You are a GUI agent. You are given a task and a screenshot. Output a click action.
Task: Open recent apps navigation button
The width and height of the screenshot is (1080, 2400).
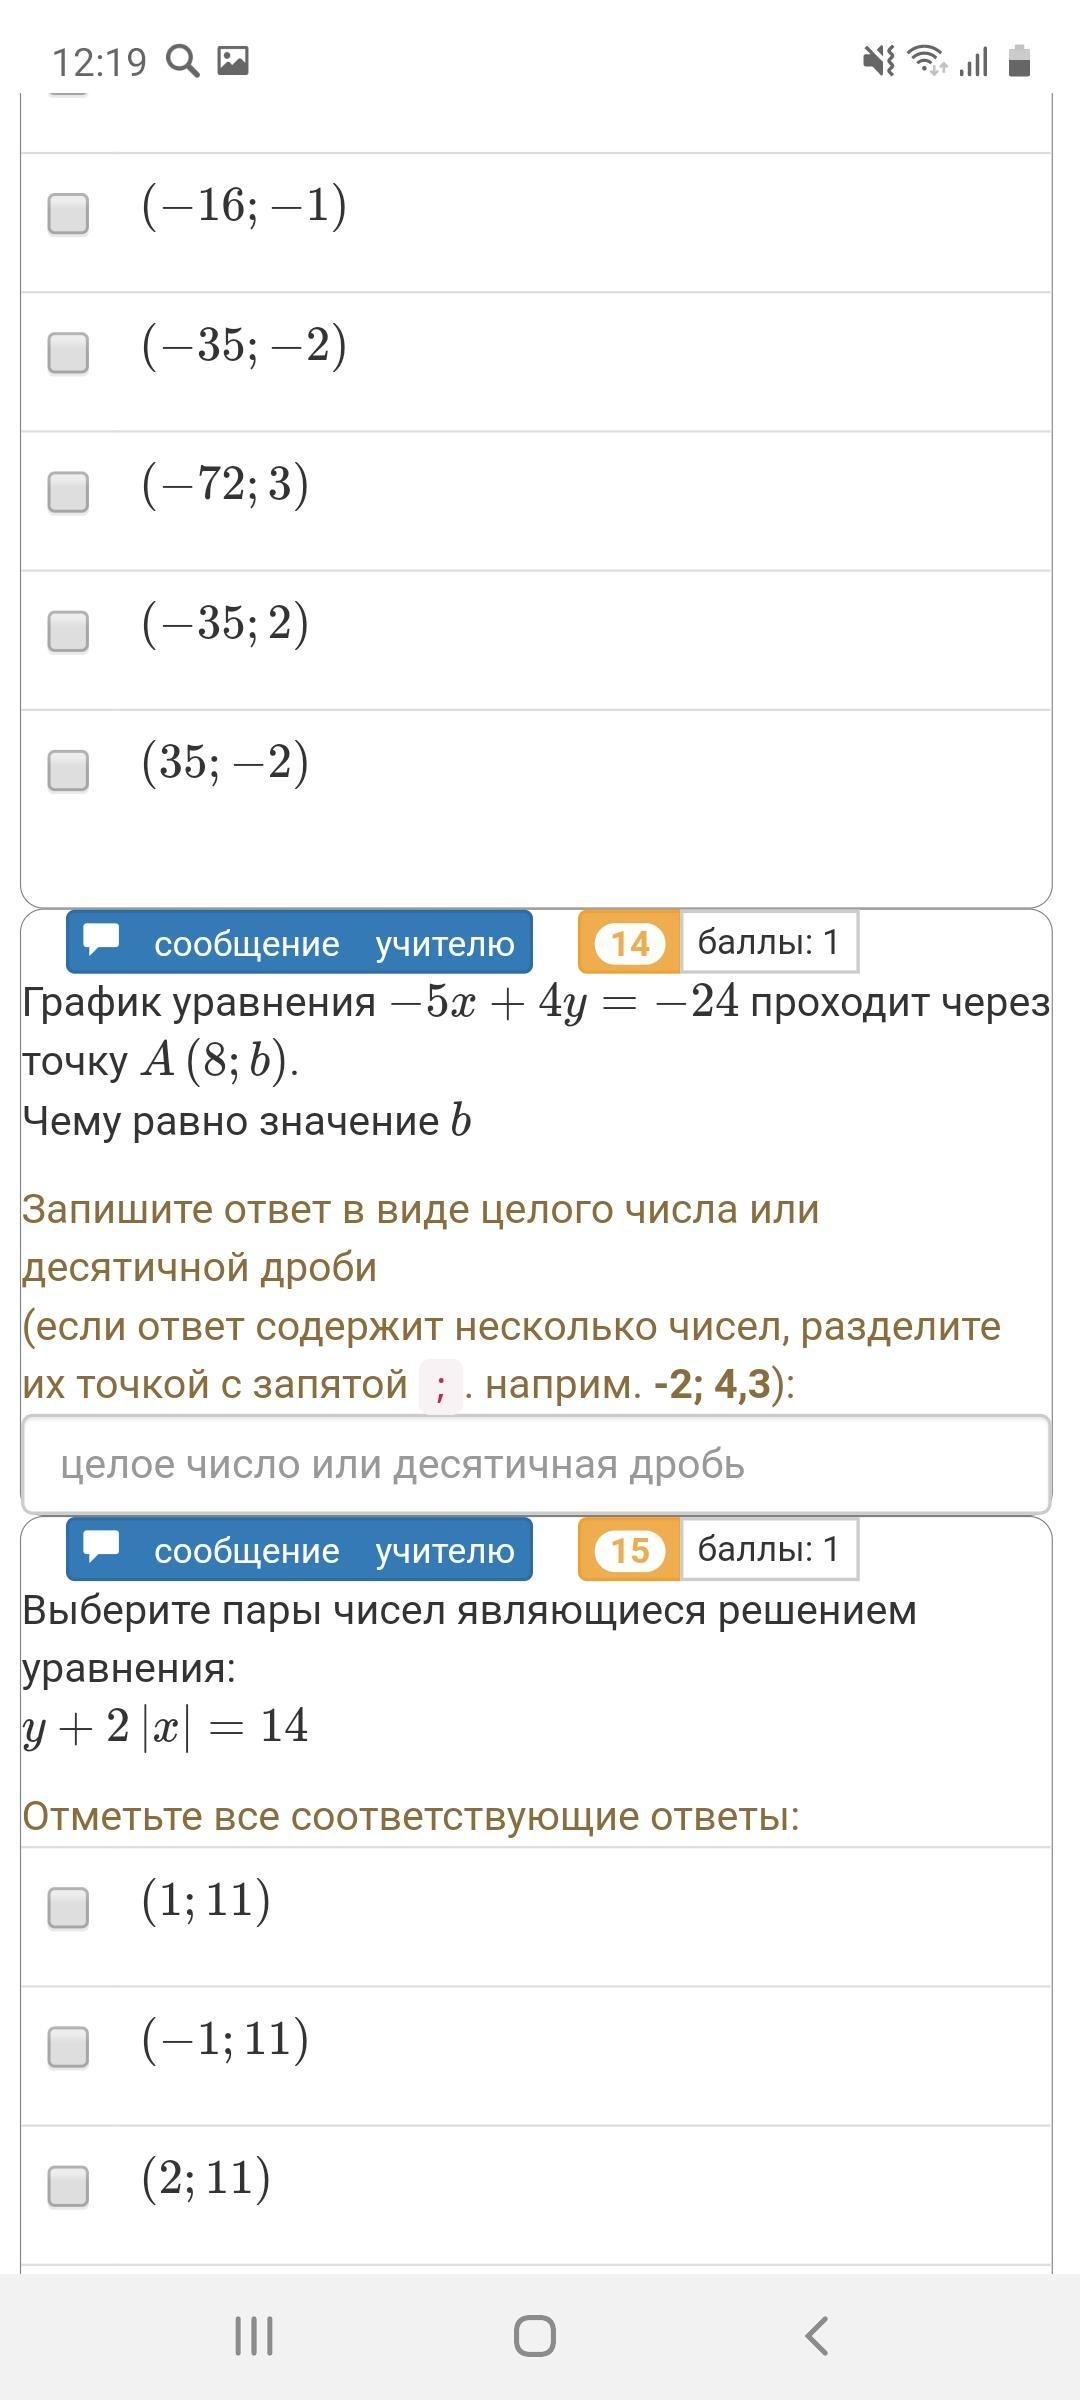(x=254, y=2336)
